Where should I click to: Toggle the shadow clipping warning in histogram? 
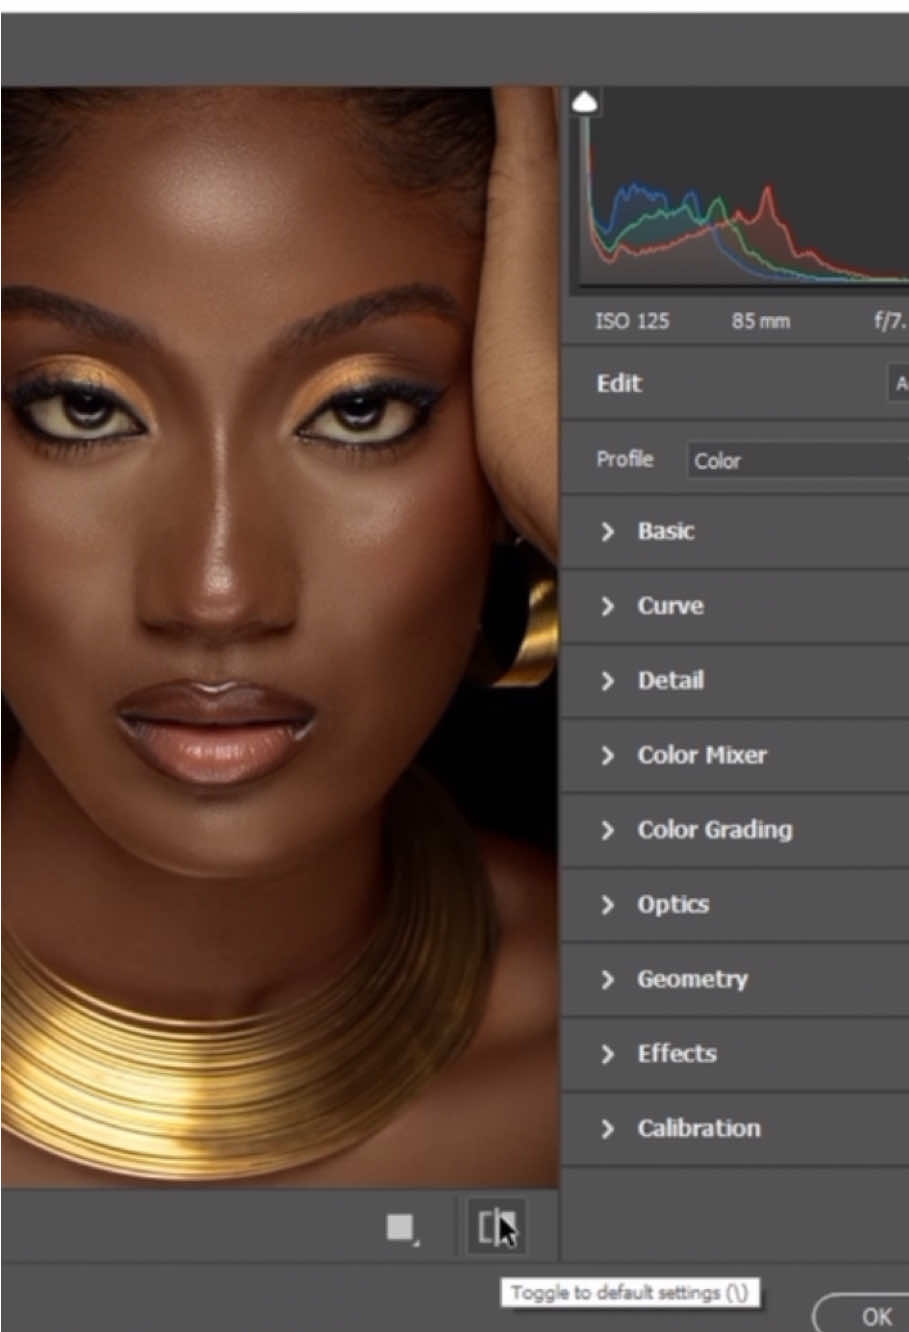pyautogui.click(x=585, y=101)
